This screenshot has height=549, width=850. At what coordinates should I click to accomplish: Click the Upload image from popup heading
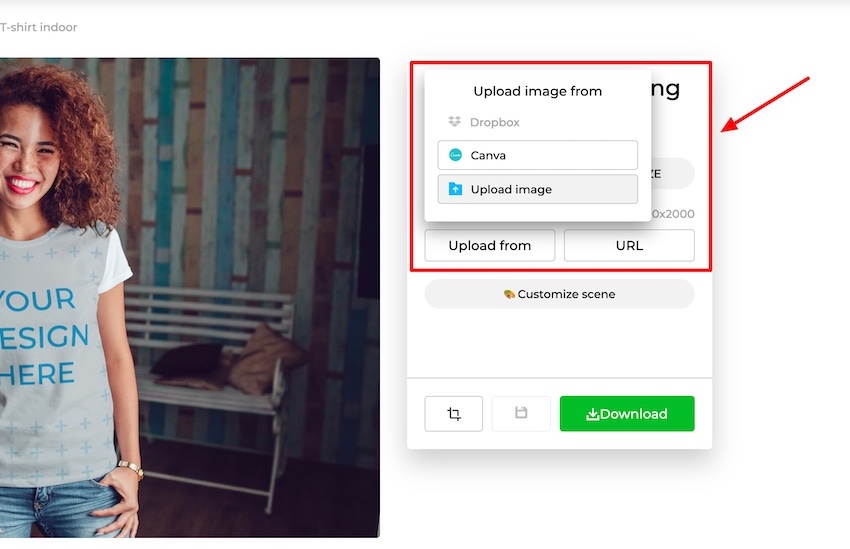click(538, 91)
